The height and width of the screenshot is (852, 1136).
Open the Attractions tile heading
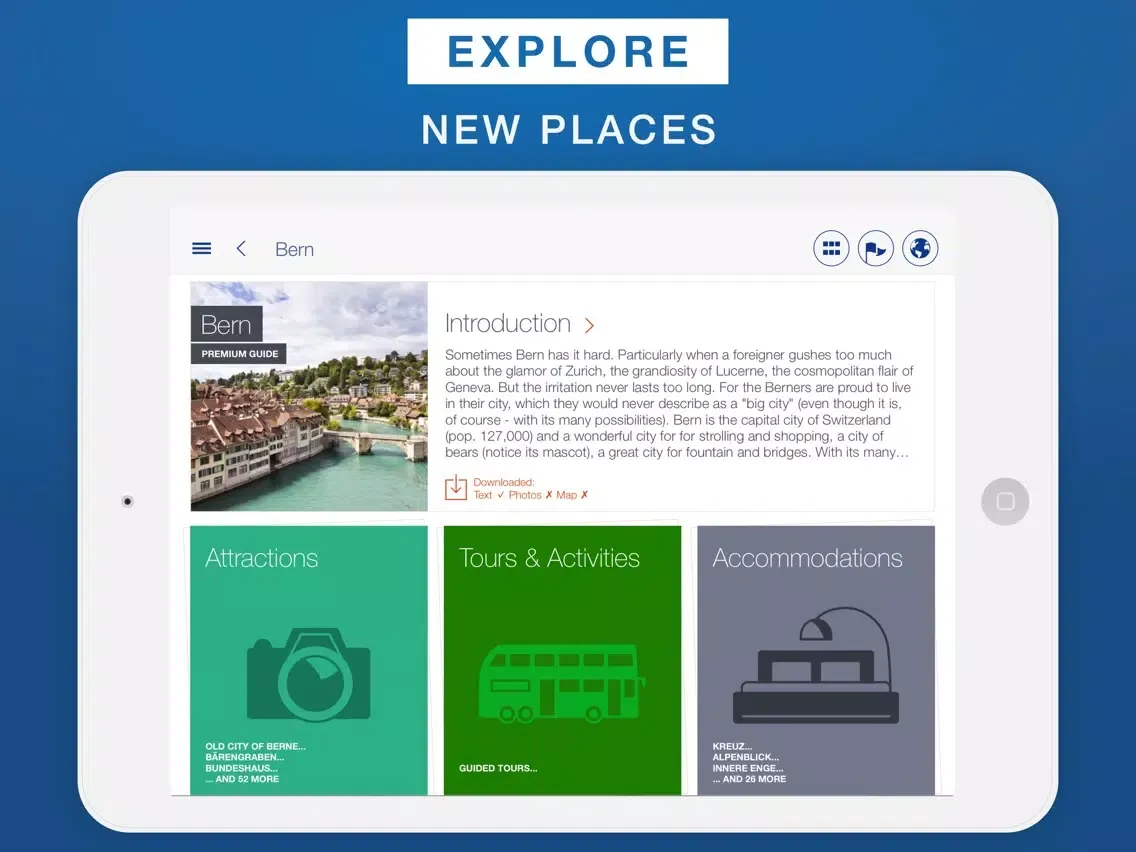(x=262, y=558)
